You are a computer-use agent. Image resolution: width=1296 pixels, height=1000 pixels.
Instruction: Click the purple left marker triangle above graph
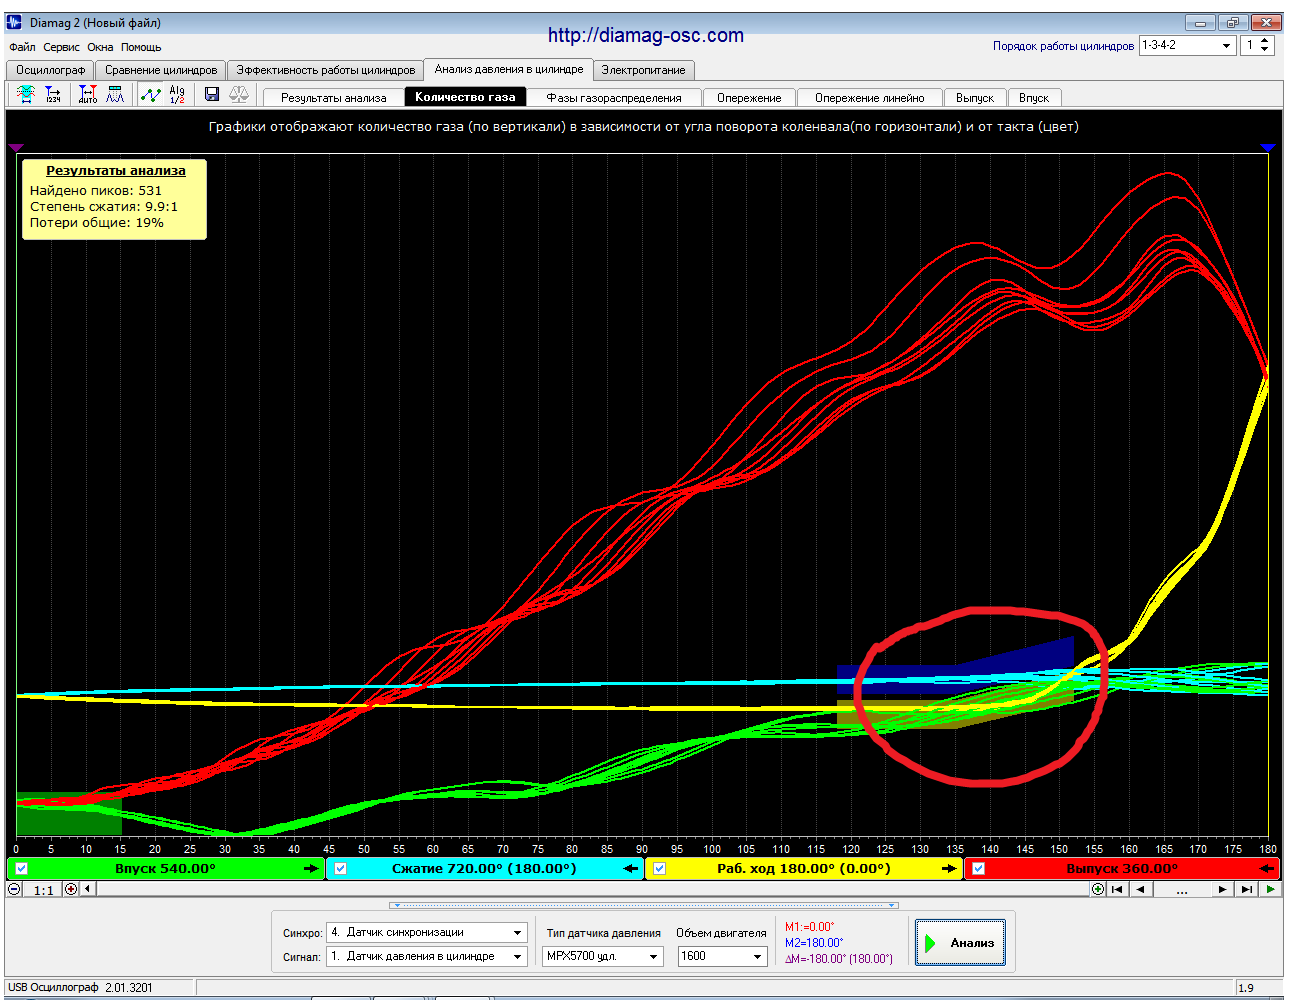[15, 147]
